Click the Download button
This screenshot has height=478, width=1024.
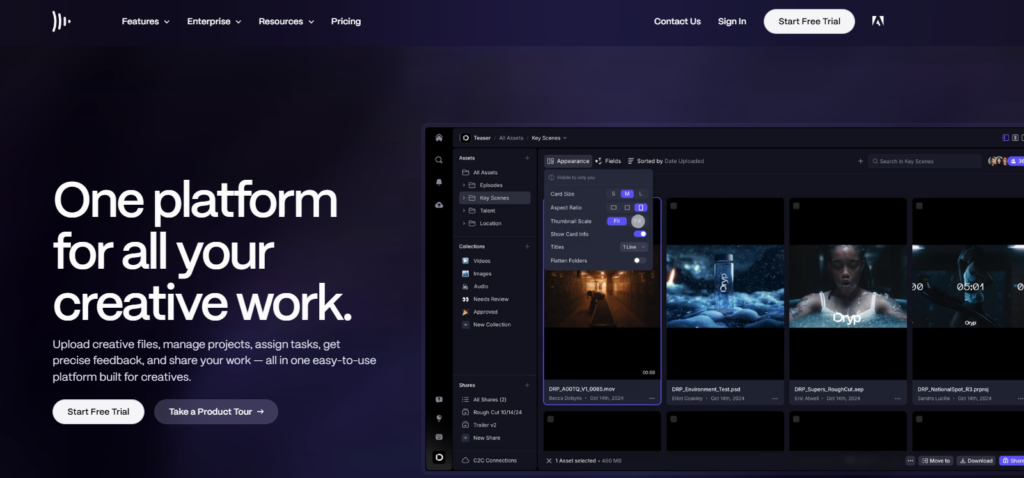(x=976, y=460)
